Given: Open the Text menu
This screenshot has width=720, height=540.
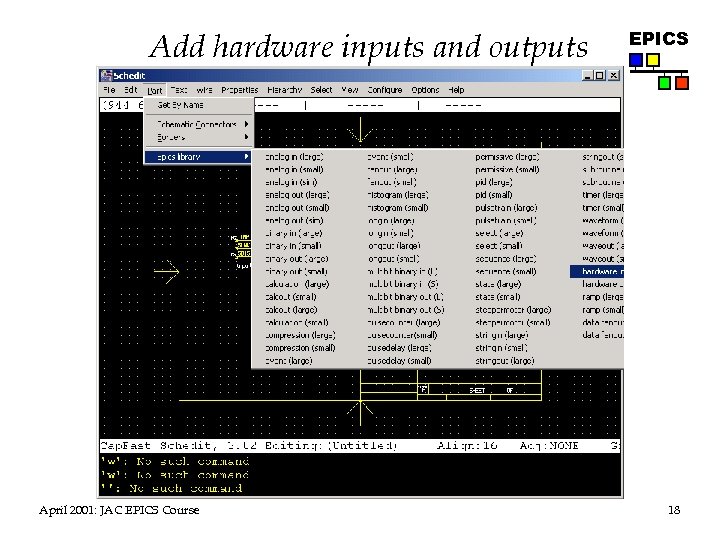Looking at the screenshot, I should [179, 90].
